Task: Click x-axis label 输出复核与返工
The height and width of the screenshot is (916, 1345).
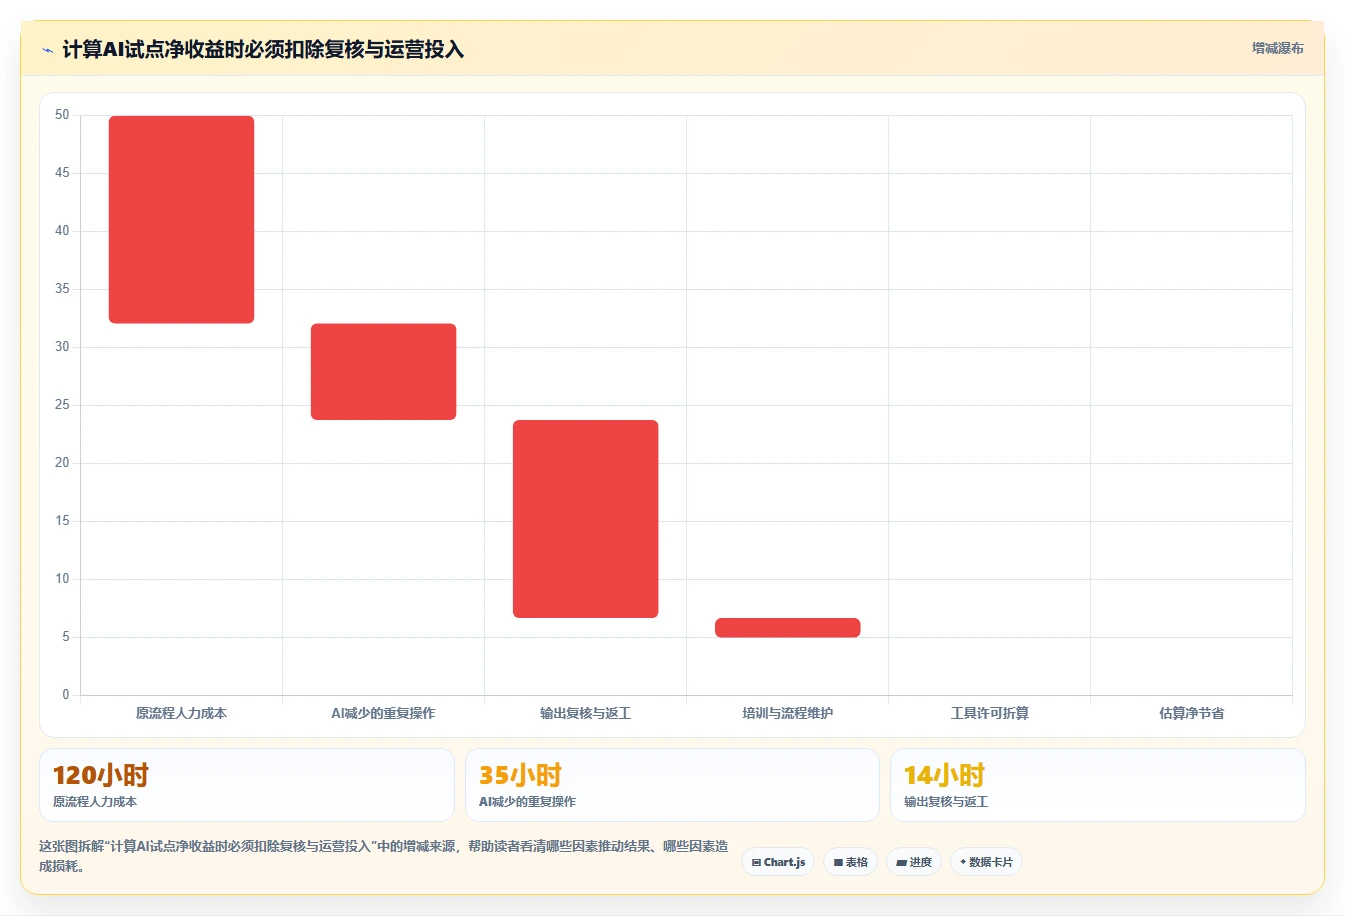Action: click(585, 713)
